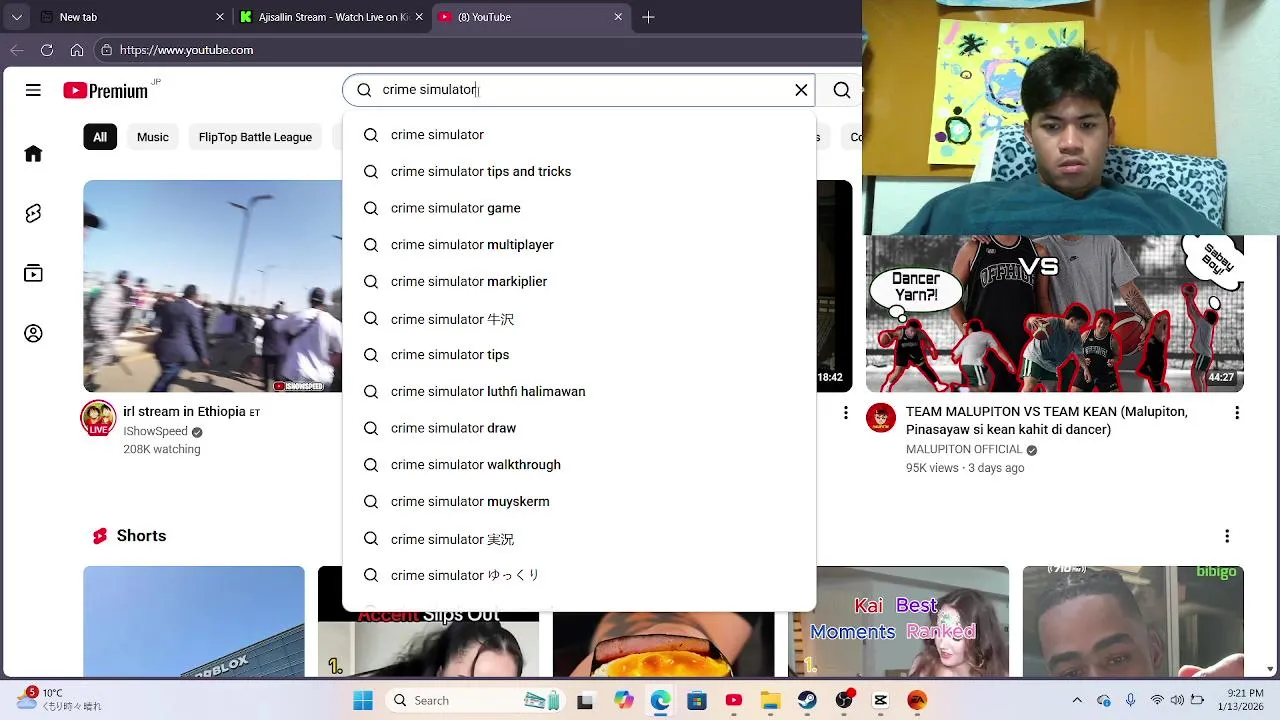The width and height of the screenshot is (1280, 720).
Task: Focus the 'crime simulator' search field
Action: tap(580, 90)
